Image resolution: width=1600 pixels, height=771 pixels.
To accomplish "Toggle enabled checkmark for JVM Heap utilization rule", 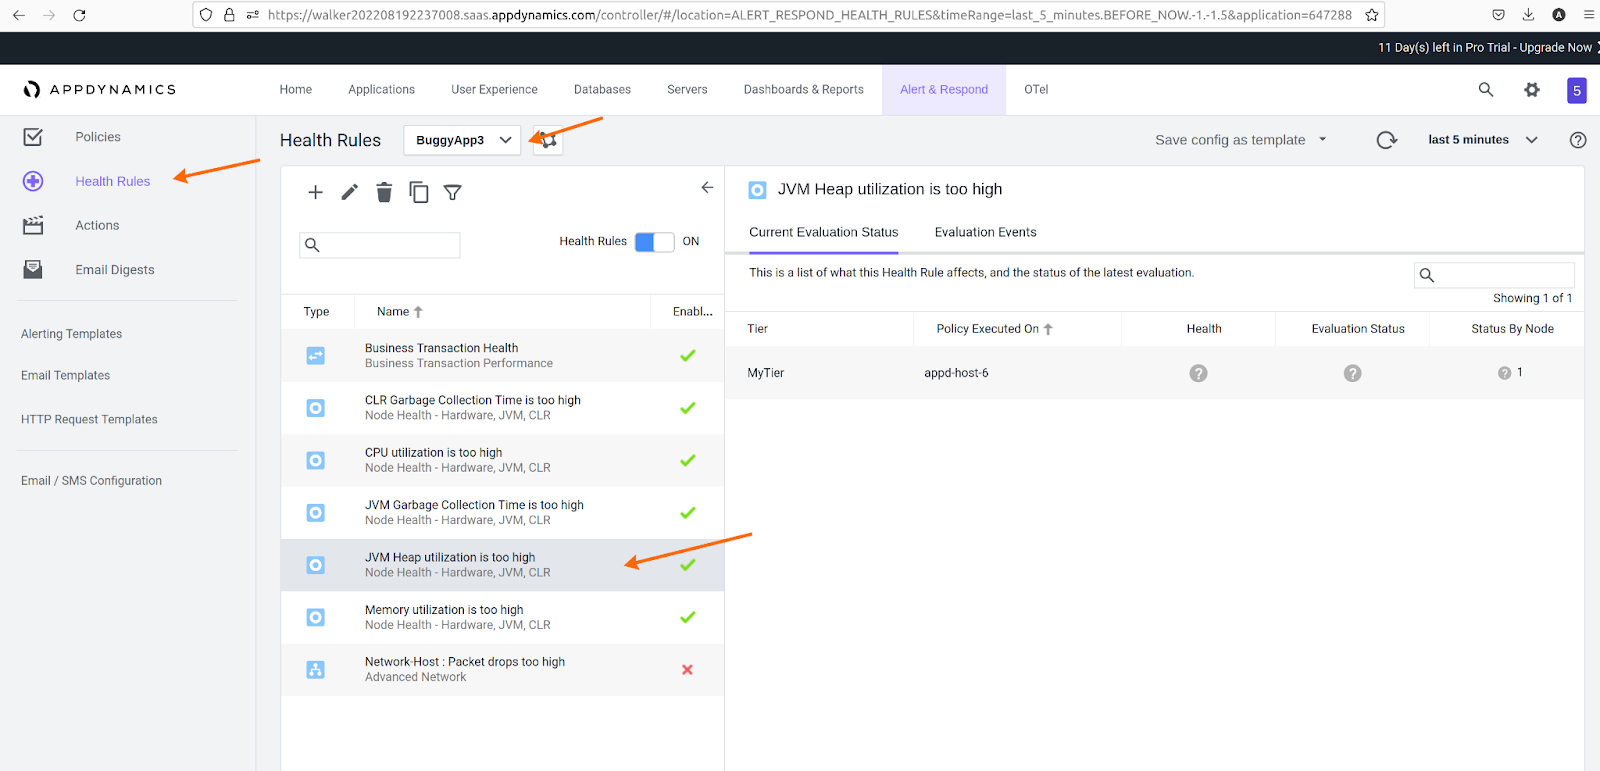I will click(x=688, y=565).
